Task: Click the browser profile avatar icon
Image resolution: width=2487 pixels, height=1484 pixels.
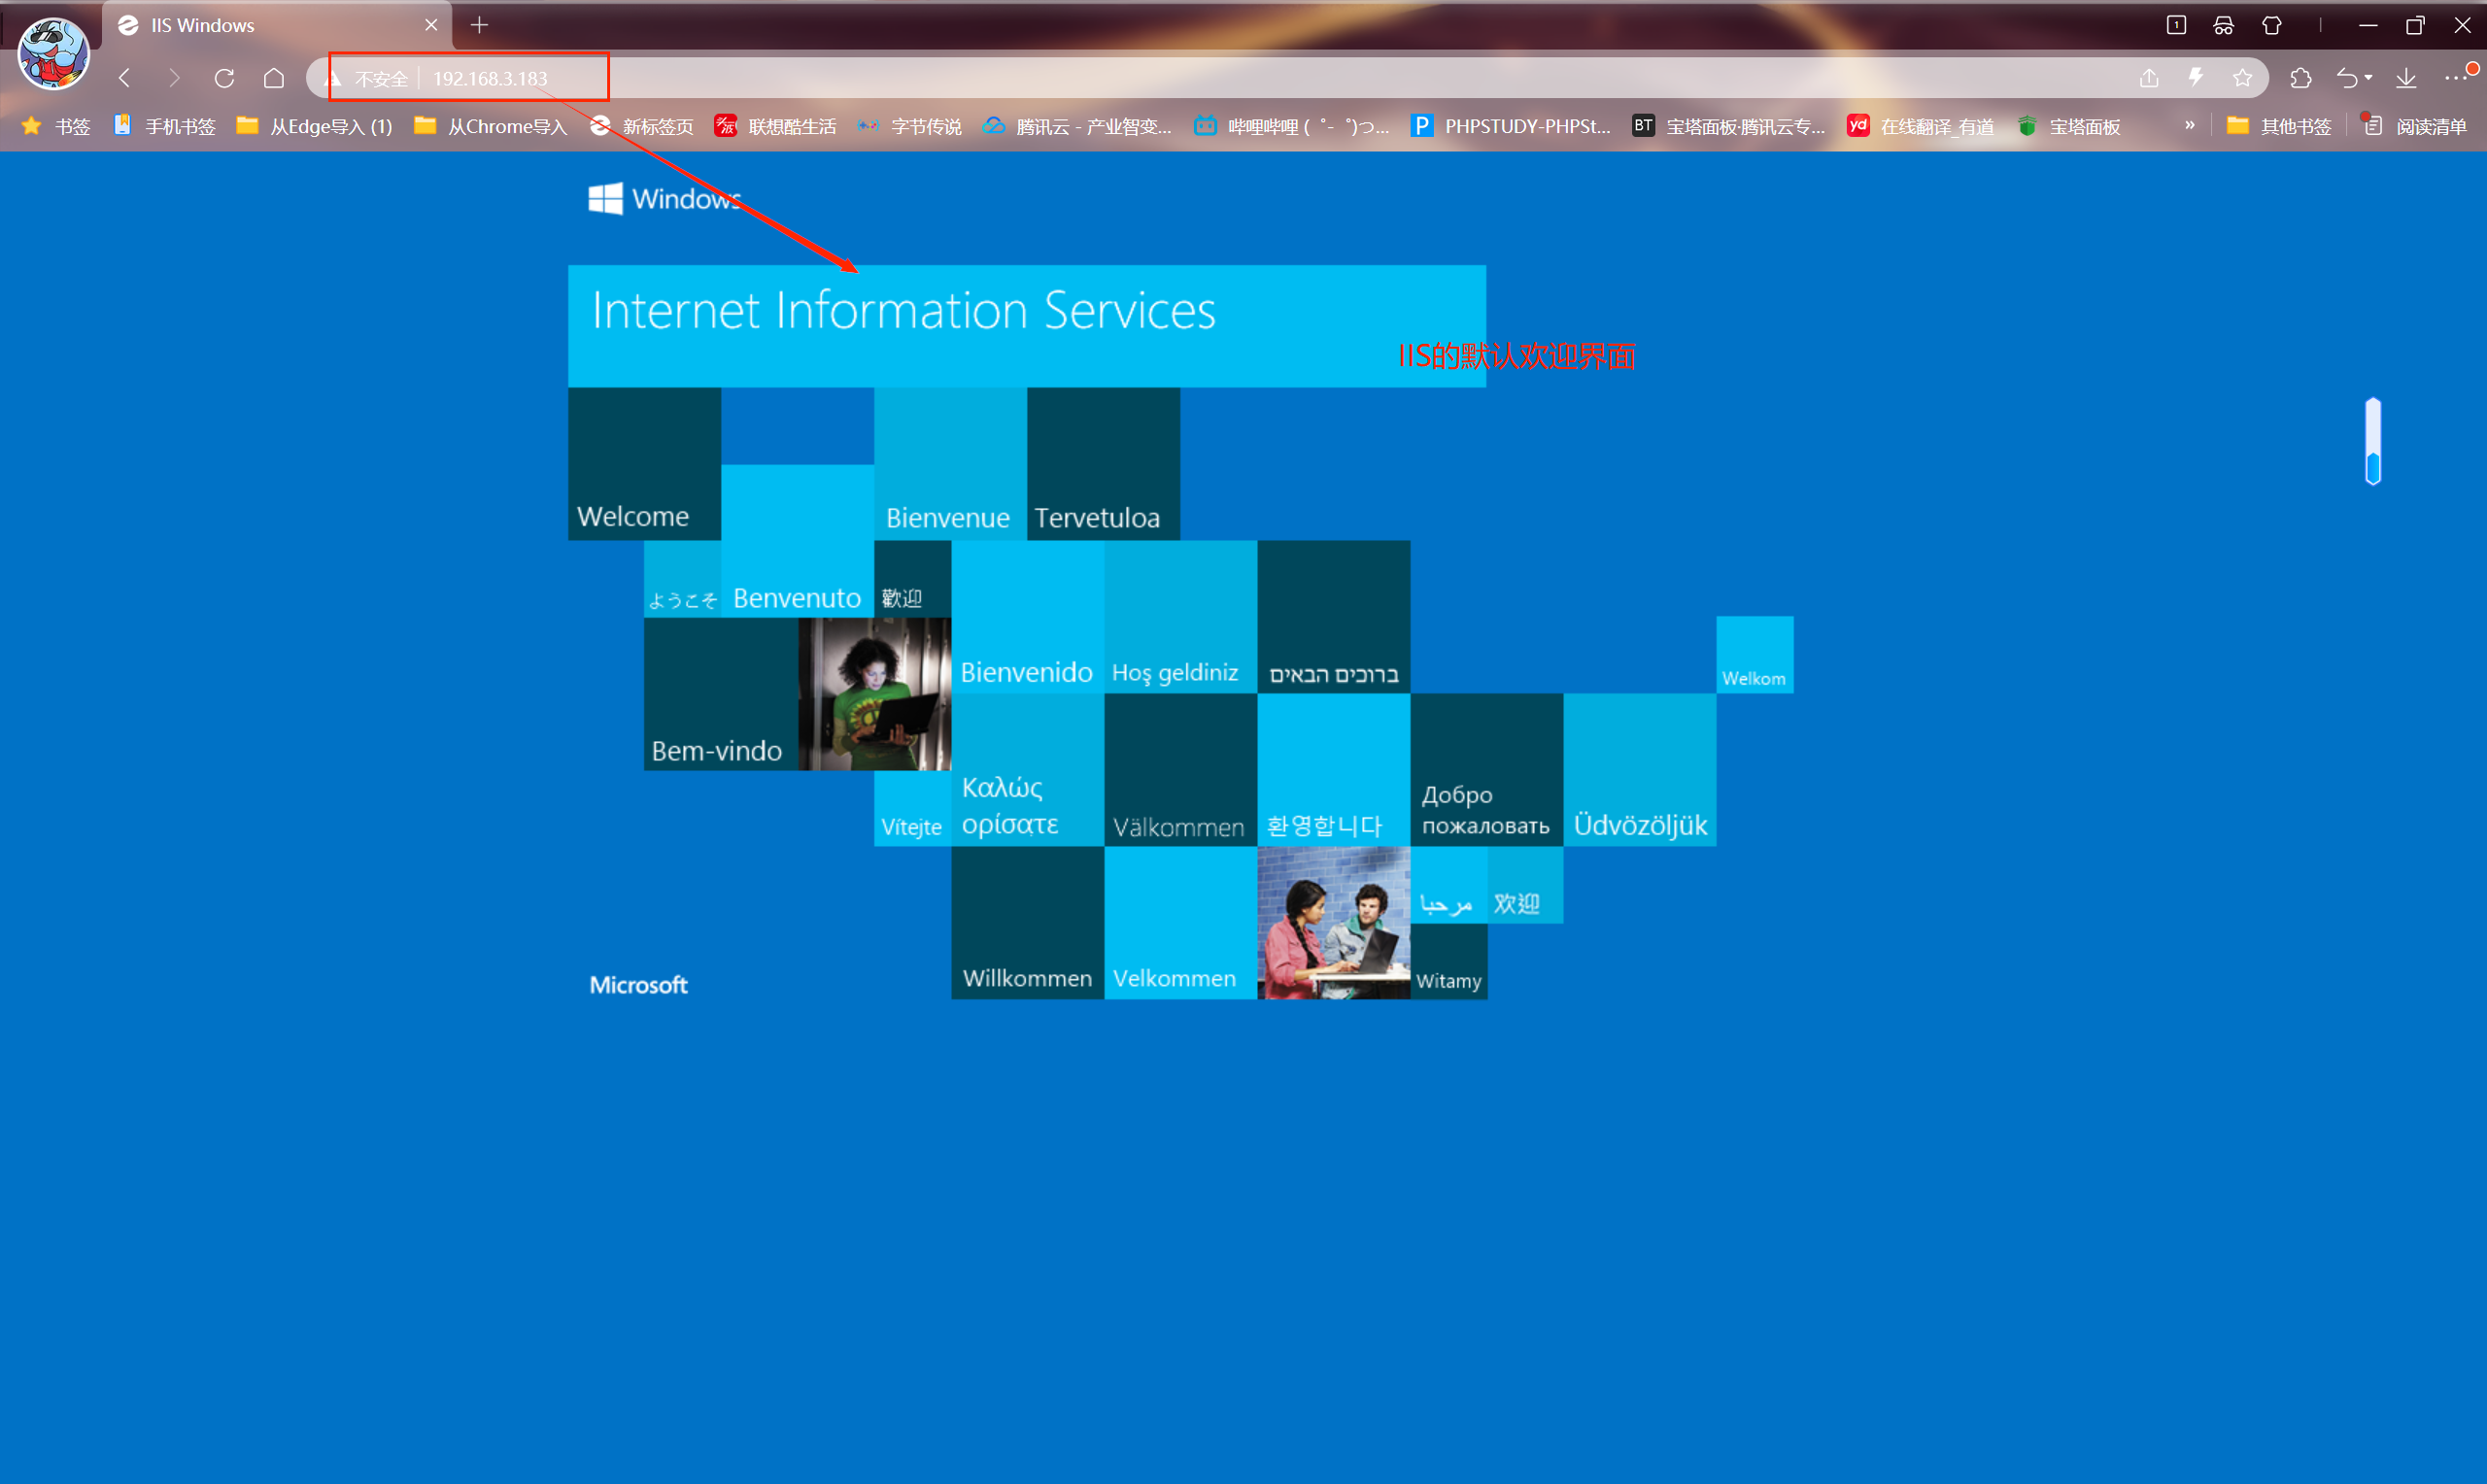Action: [x=53, y=53]
